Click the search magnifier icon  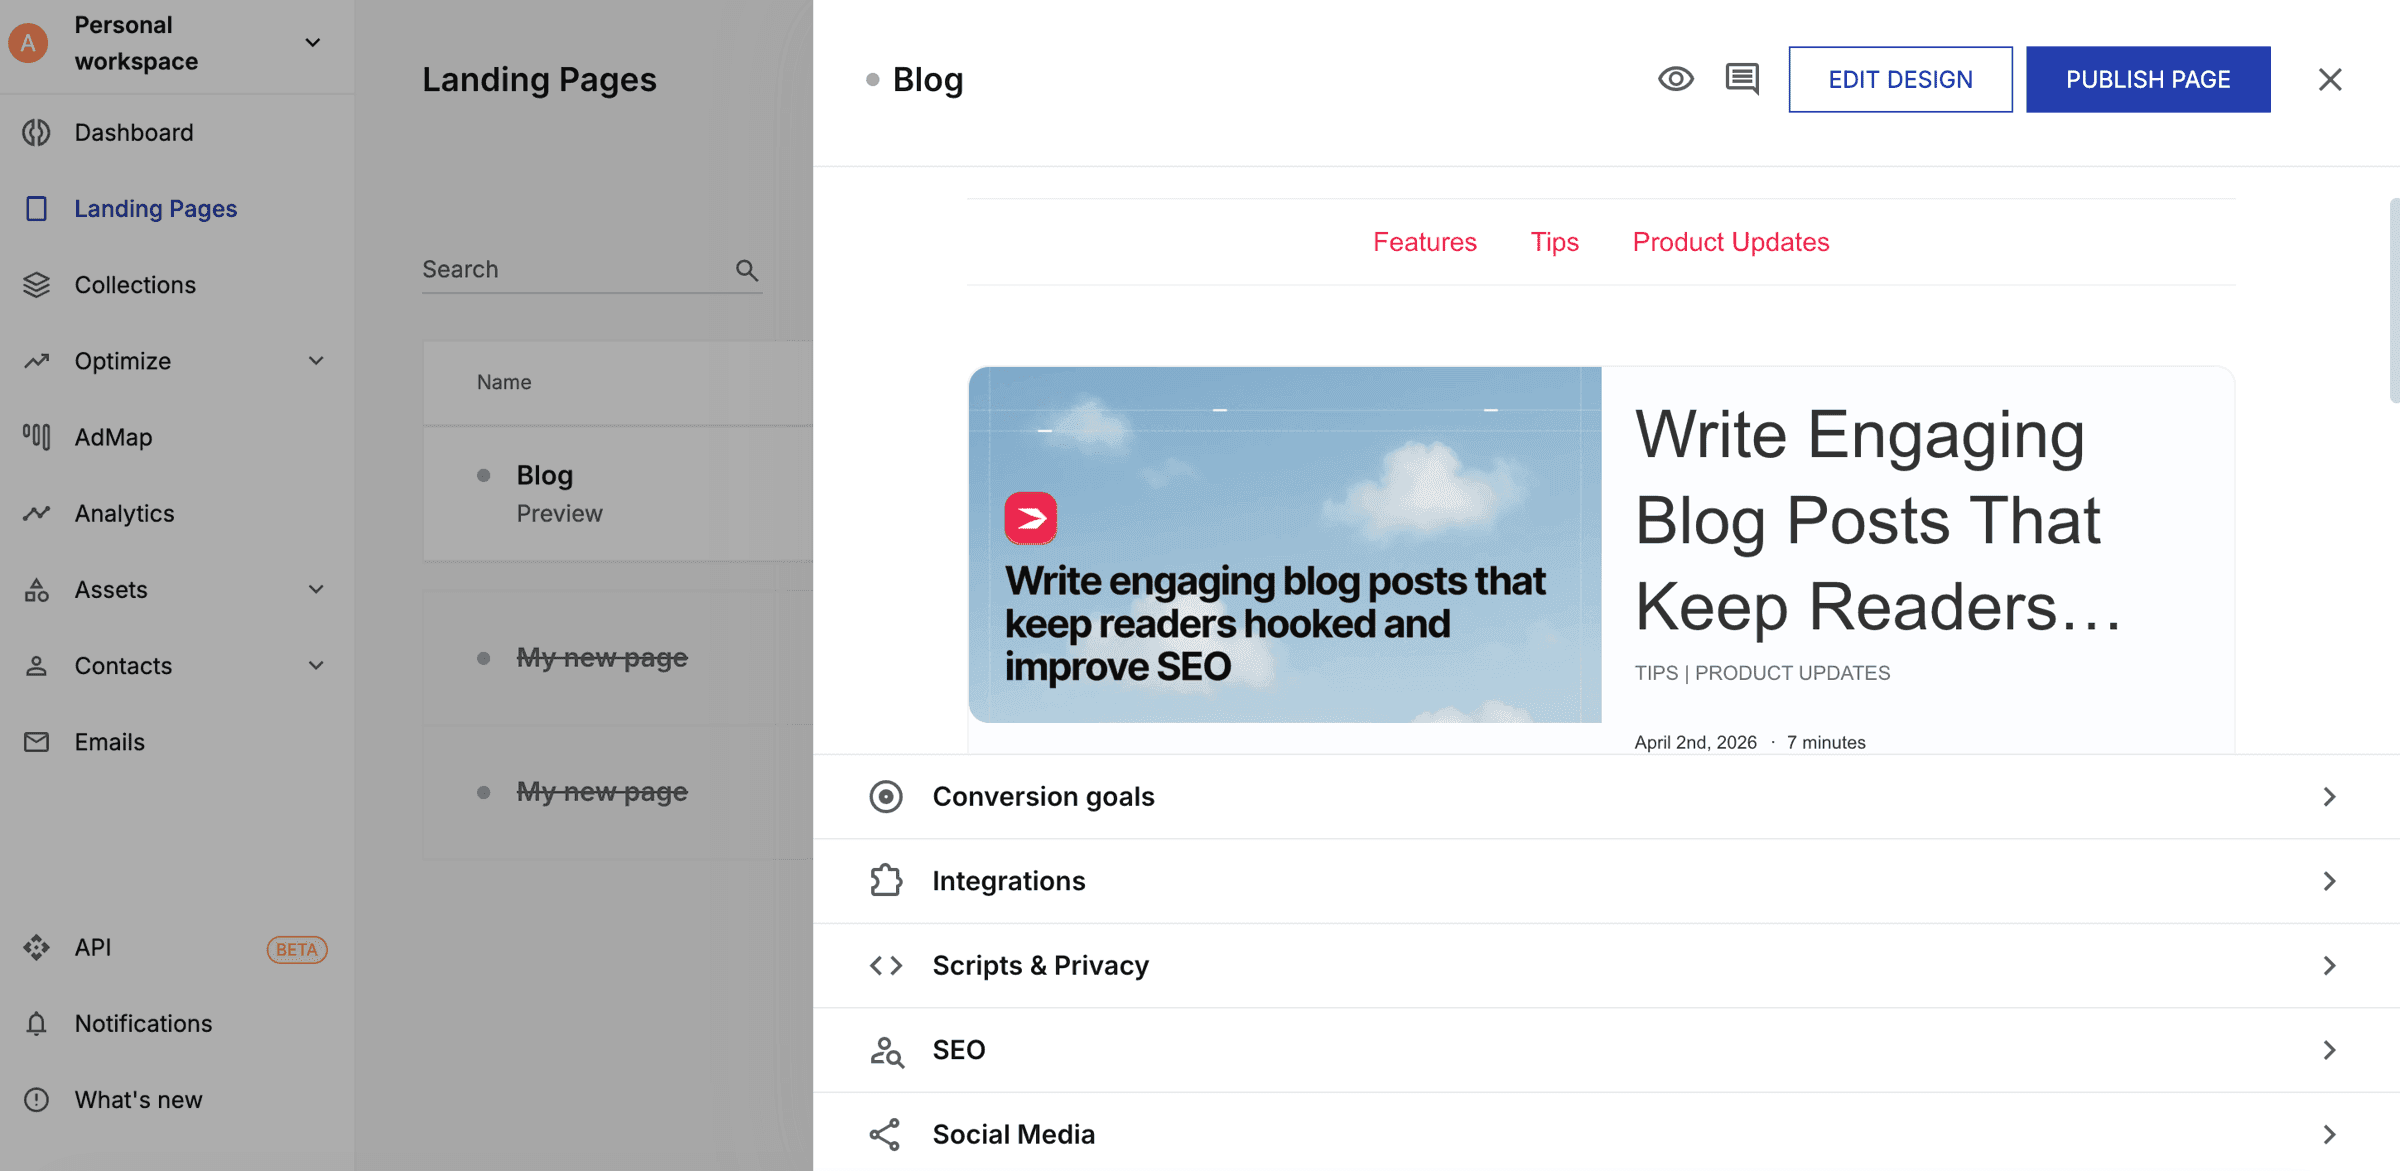tap(747, 270)
